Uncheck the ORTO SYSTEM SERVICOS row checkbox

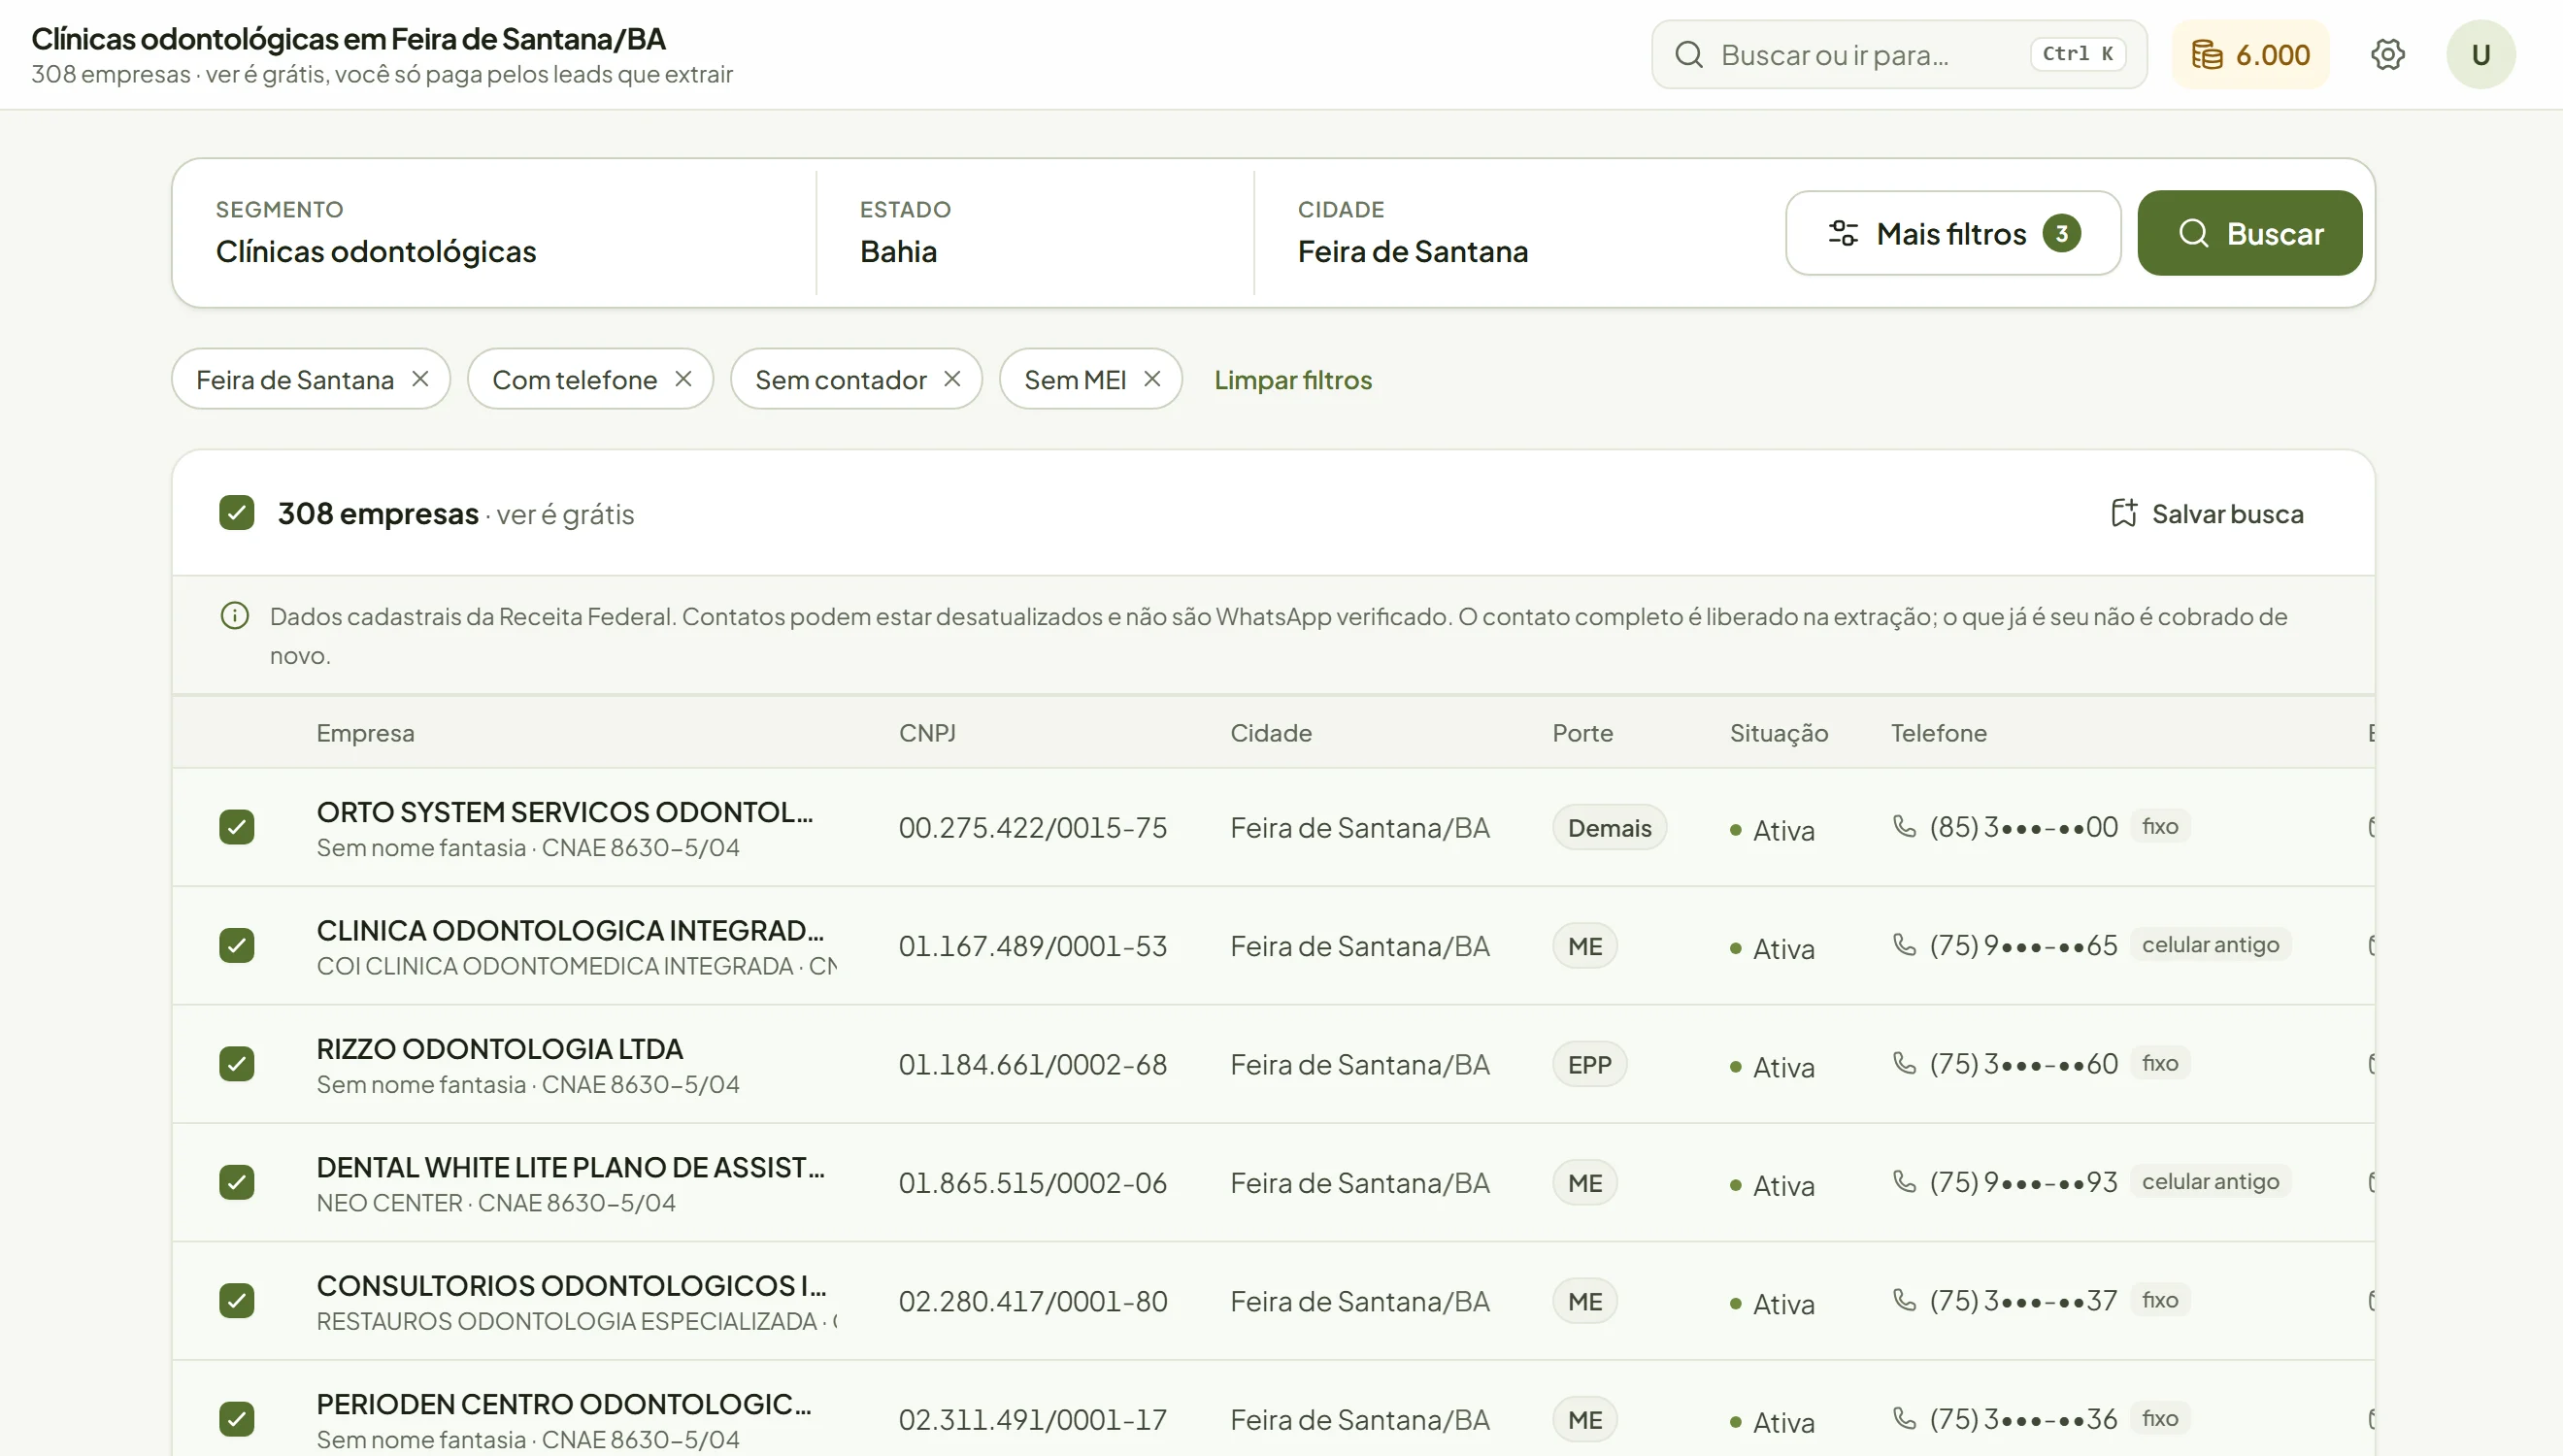[x=237, y=827]
